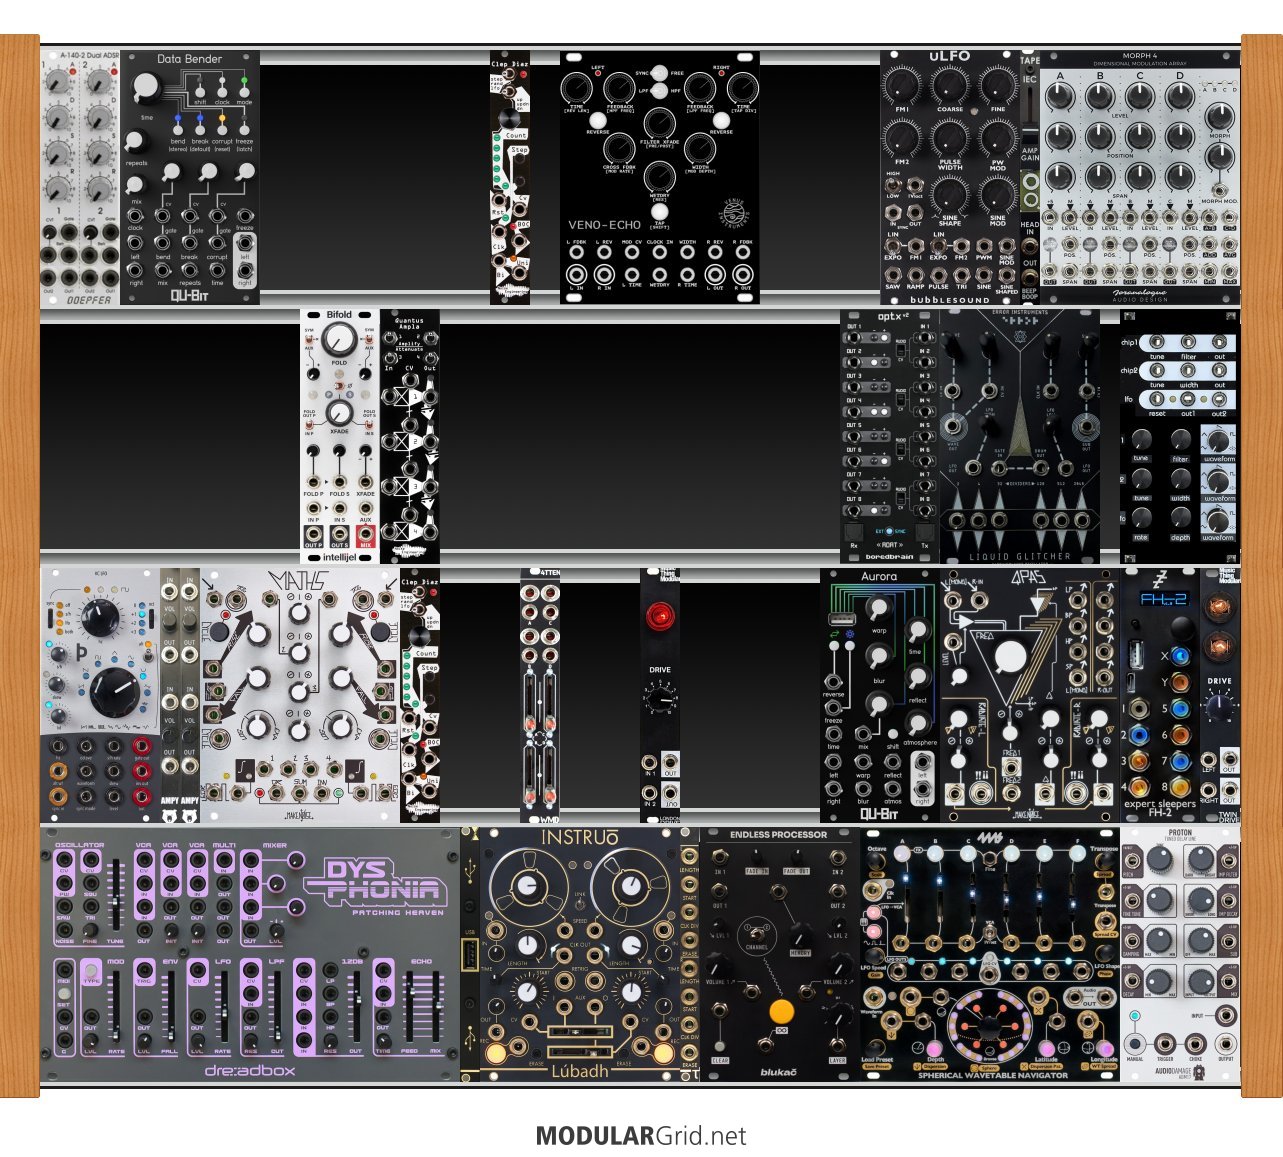The width and height of the screenshot is (1283, 1157).
Task: Select the Clep Diaz module beside Maths
Action: [x=420, y=695]
